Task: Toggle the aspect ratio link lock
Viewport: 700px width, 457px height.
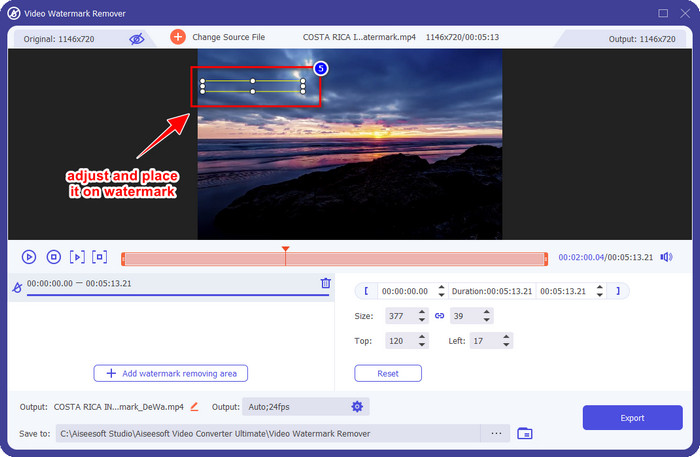Action: (x=439, y=316)
